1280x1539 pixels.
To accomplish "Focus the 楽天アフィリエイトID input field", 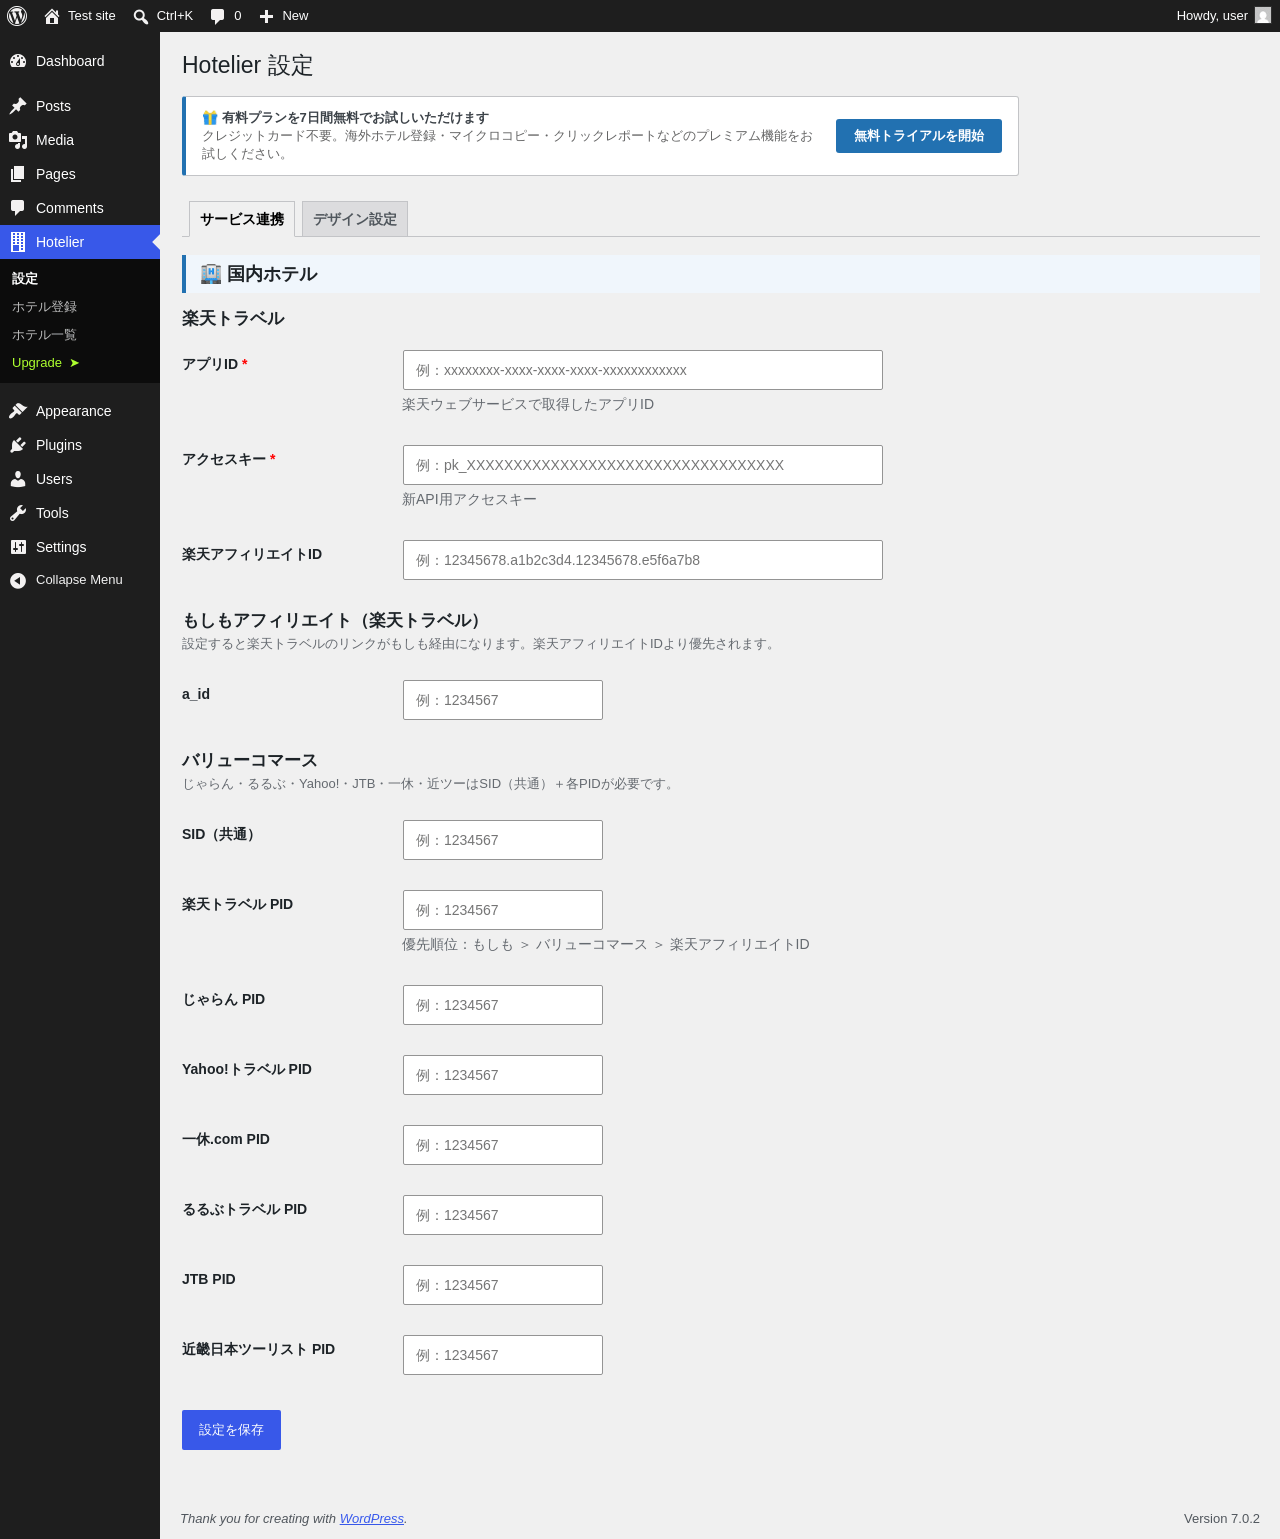I will (643, 560).
